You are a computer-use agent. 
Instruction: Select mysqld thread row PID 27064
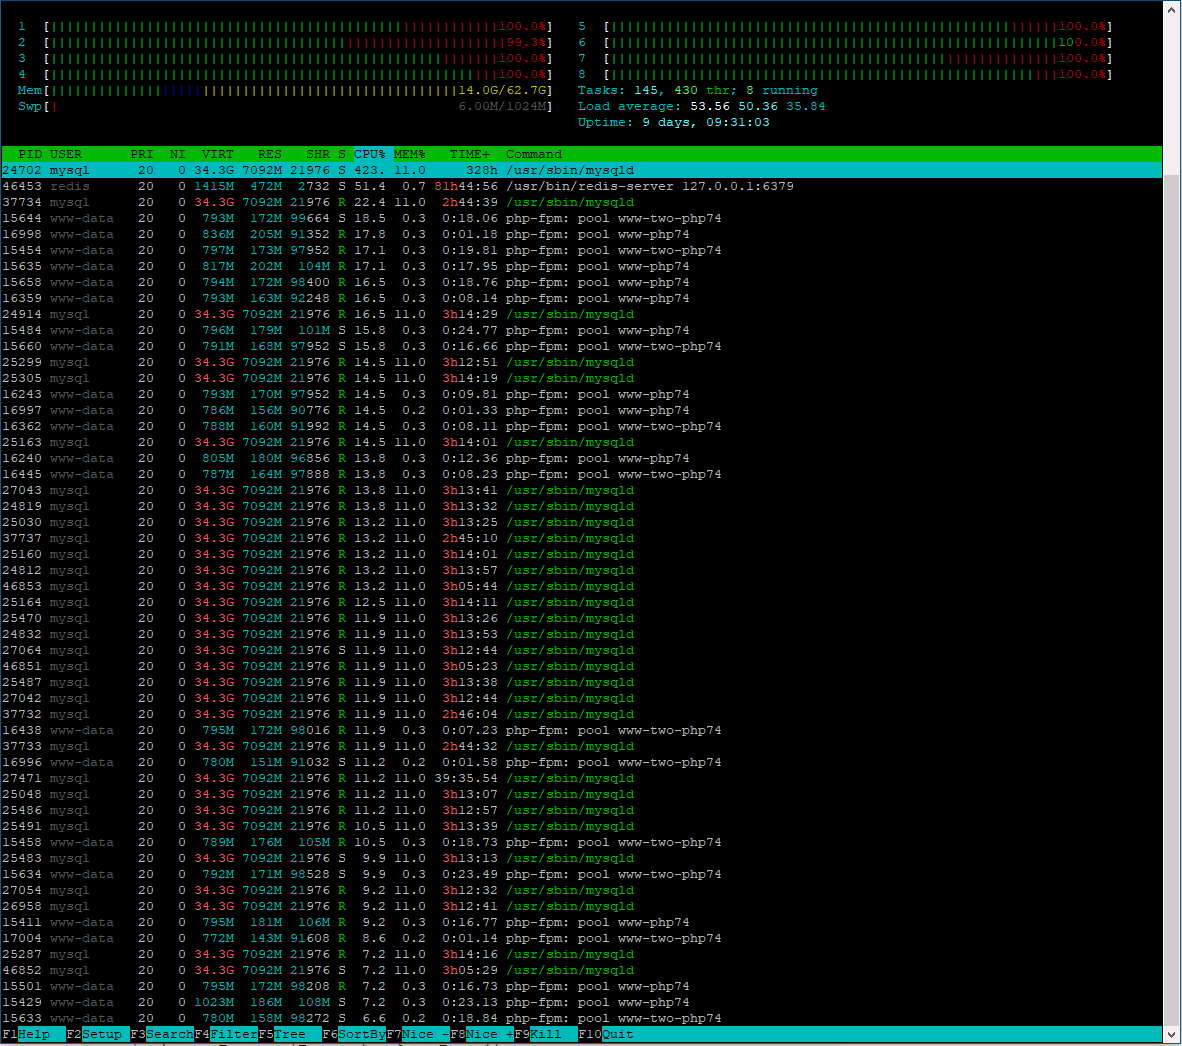[x=581, y=650]
